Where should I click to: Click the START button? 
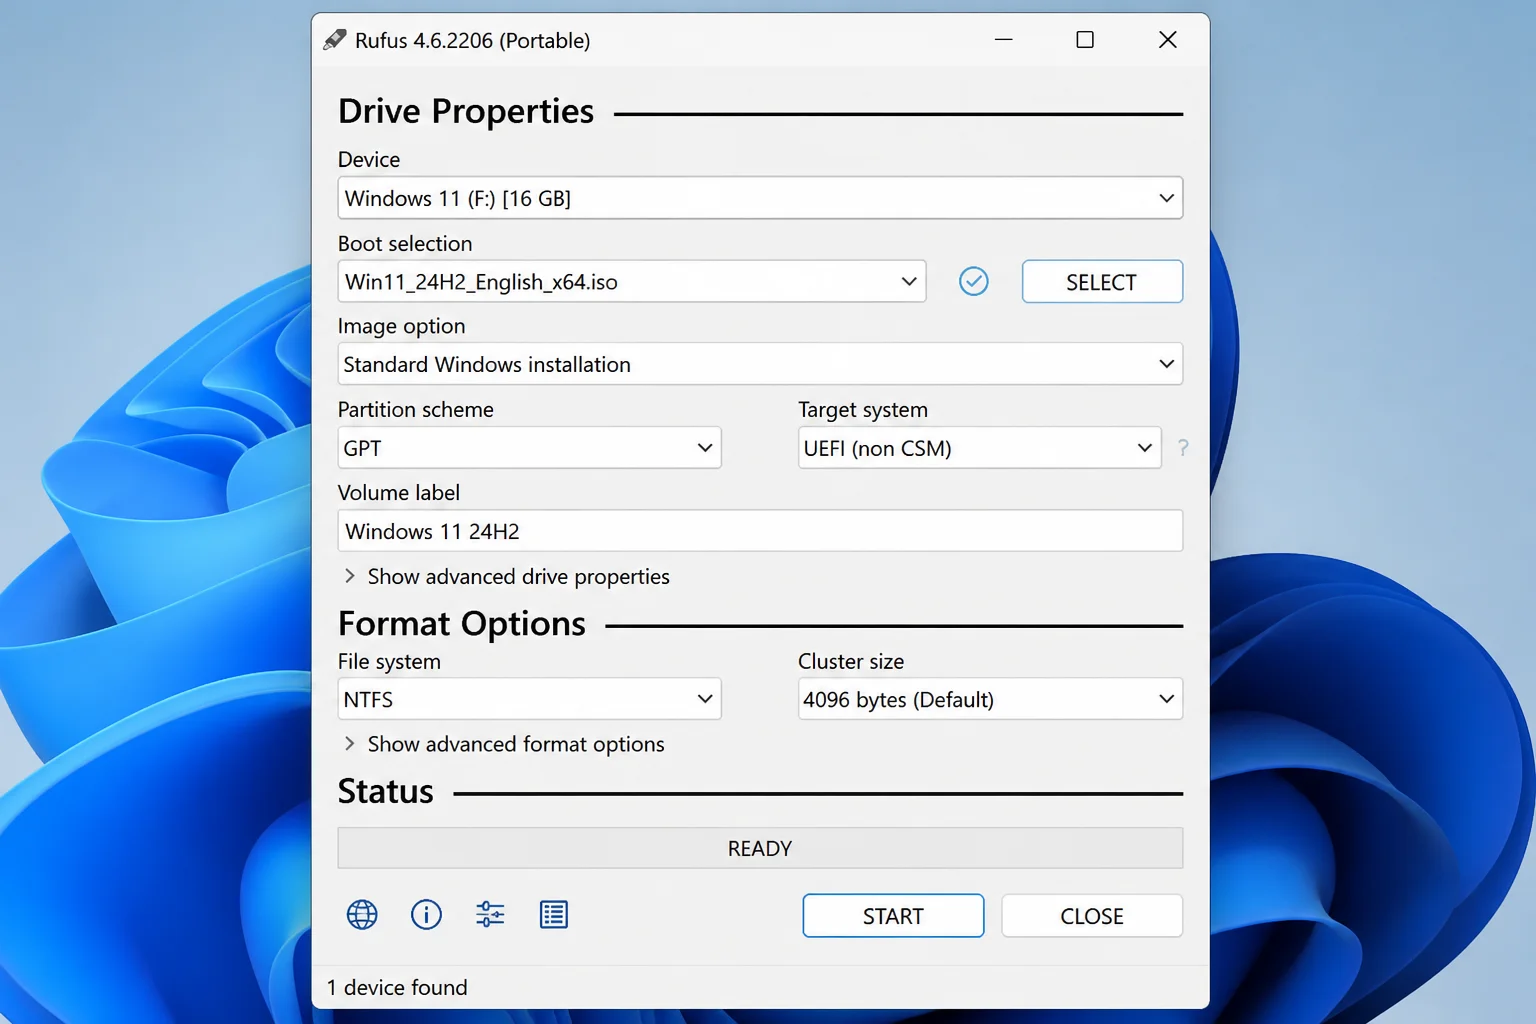[x=893, y=916]
